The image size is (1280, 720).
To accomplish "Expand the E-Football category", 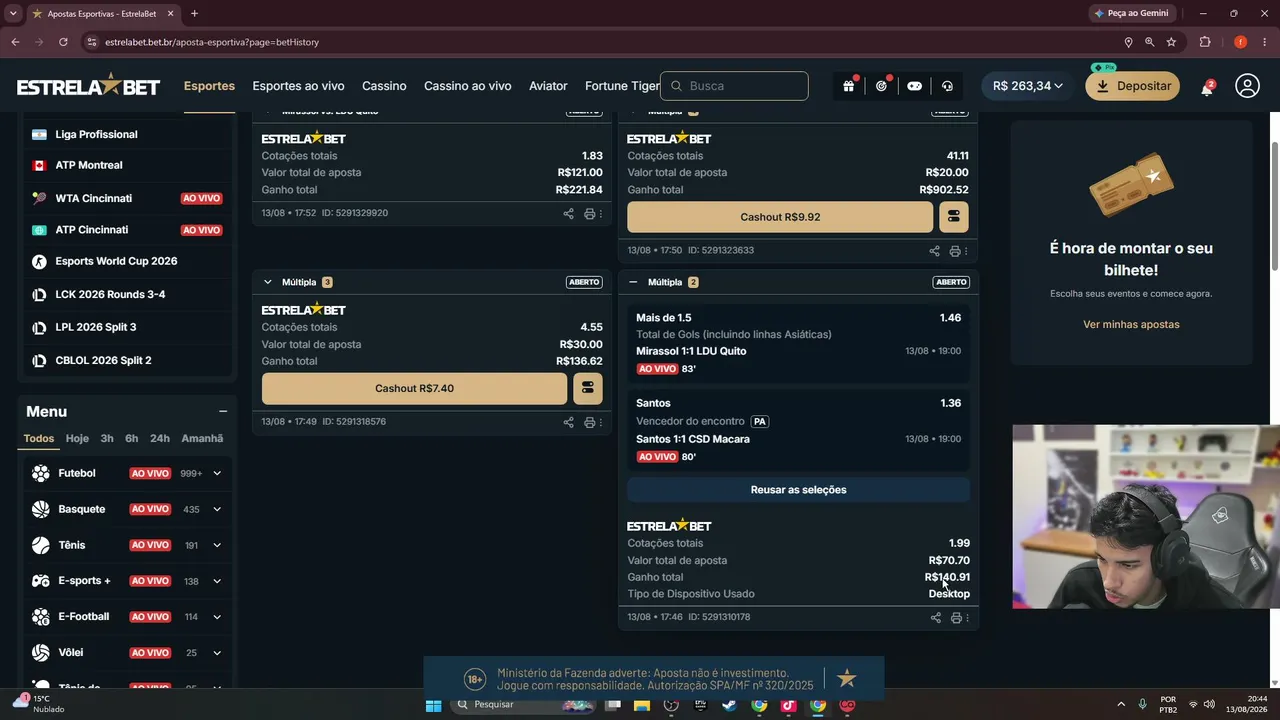I will click(x=217, y=617).
